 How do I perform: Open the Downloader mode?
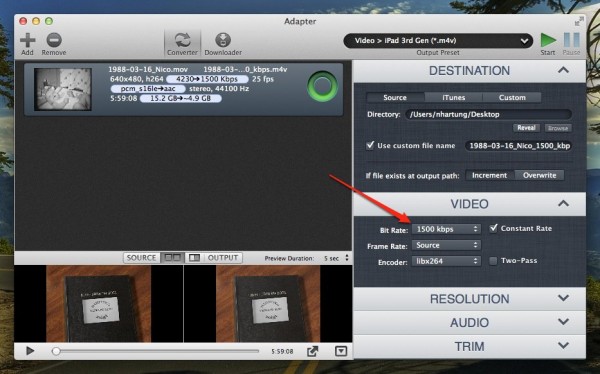[223, 43]
